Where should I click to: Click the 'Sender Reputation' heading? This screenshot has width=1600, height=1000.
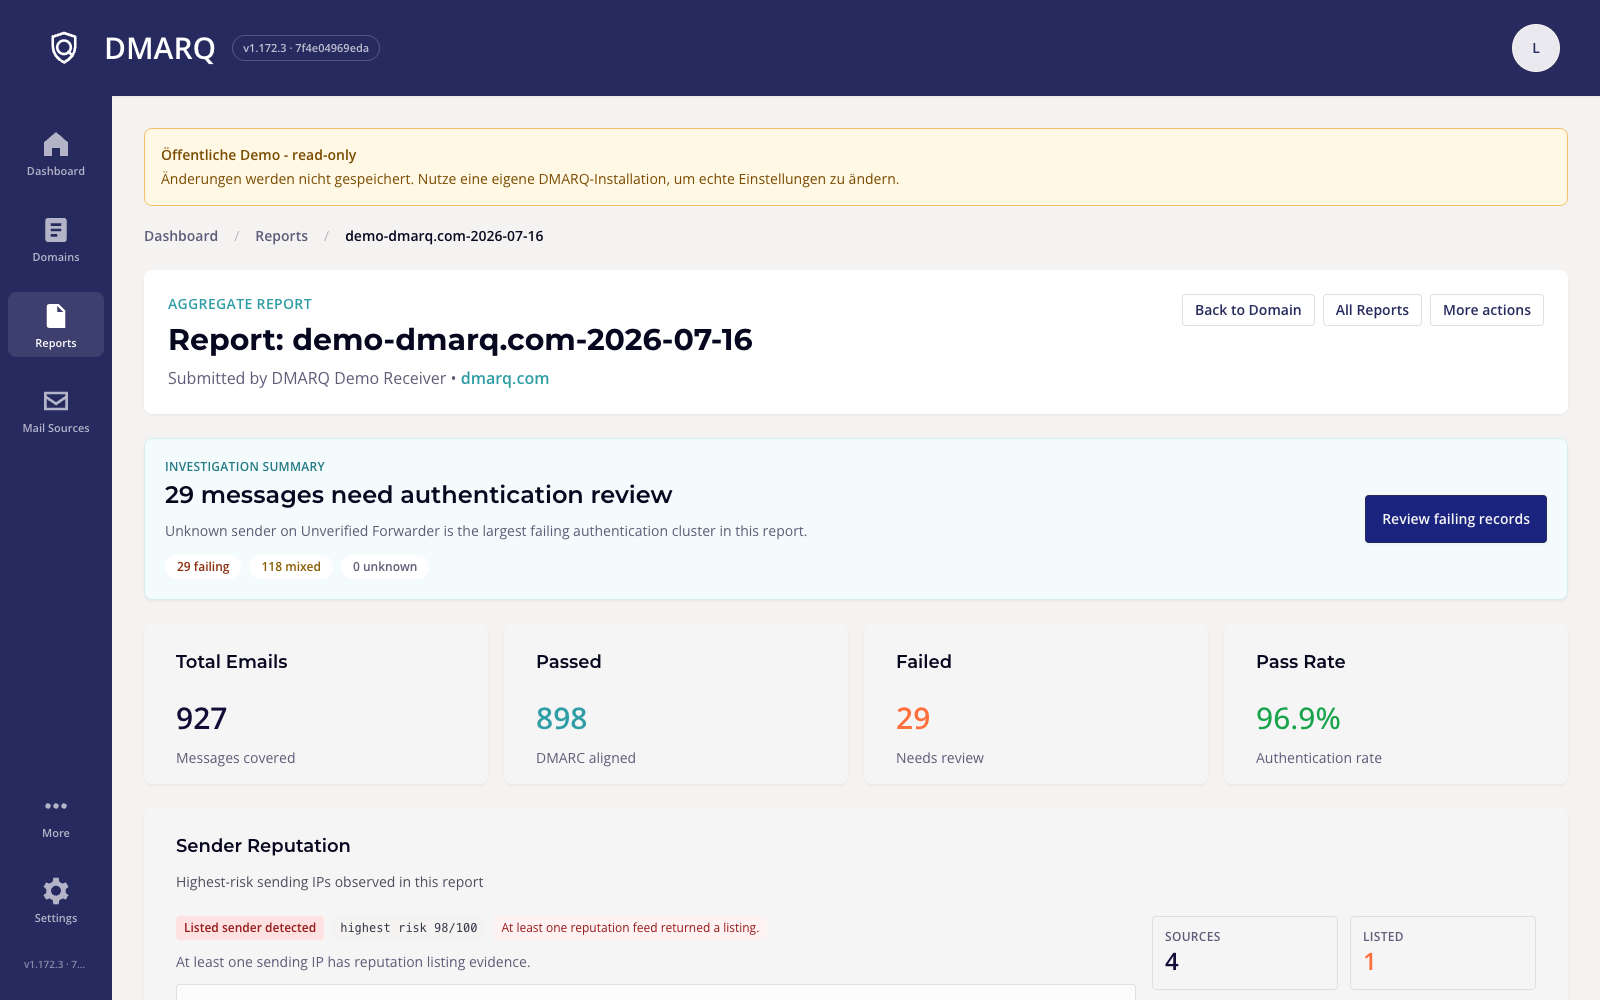pyautogui.click(x=263, y=846)
